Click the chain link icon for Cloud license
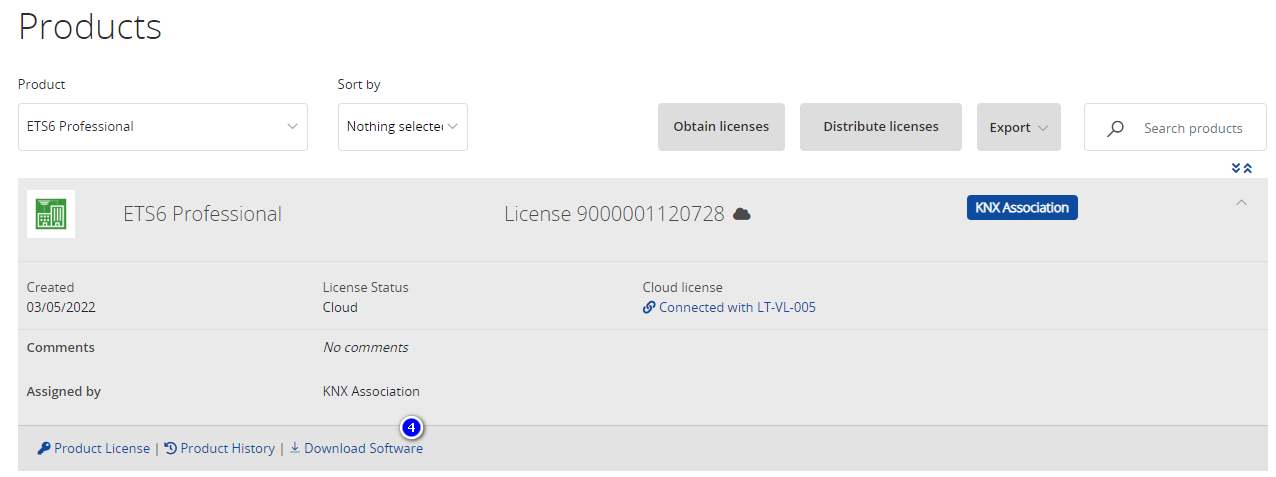Image resolution: width=1276 pixels, height=477 pixels. coord(649,308)
